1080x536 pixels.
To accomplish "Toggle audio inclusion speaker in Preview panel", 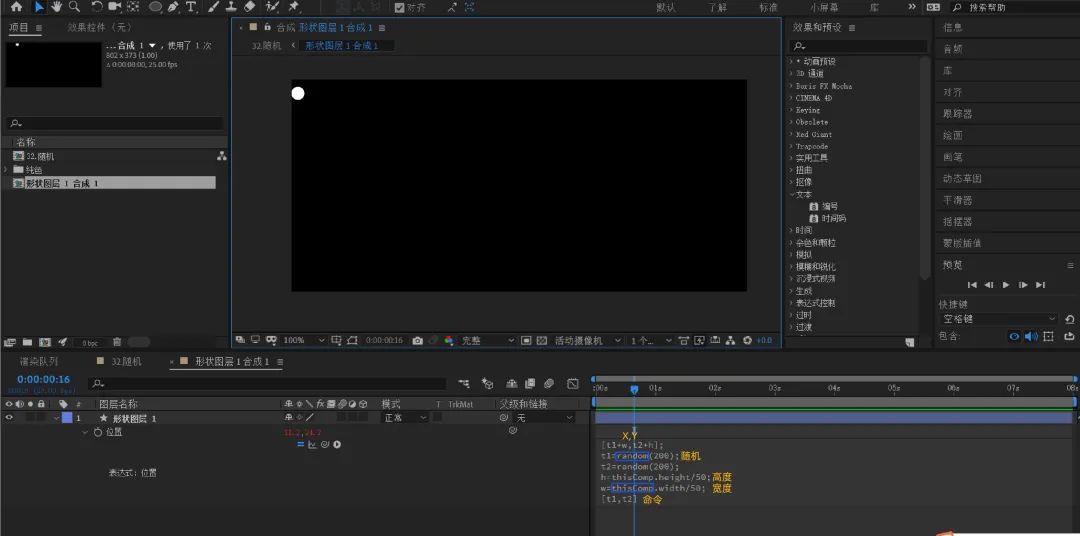I will pos(1031,337).
